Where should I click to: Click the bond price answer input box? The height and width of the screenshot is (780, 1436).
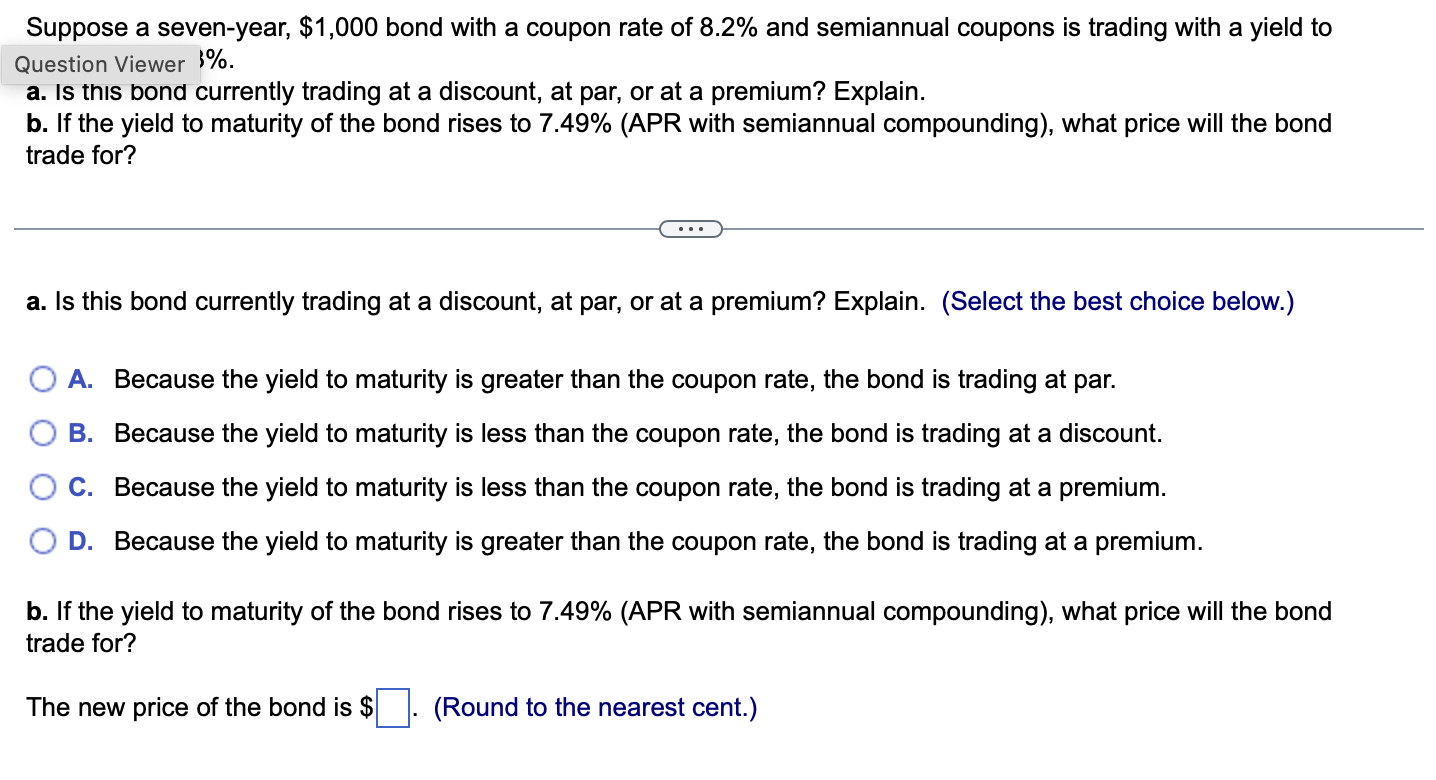(x=392, y=707)
